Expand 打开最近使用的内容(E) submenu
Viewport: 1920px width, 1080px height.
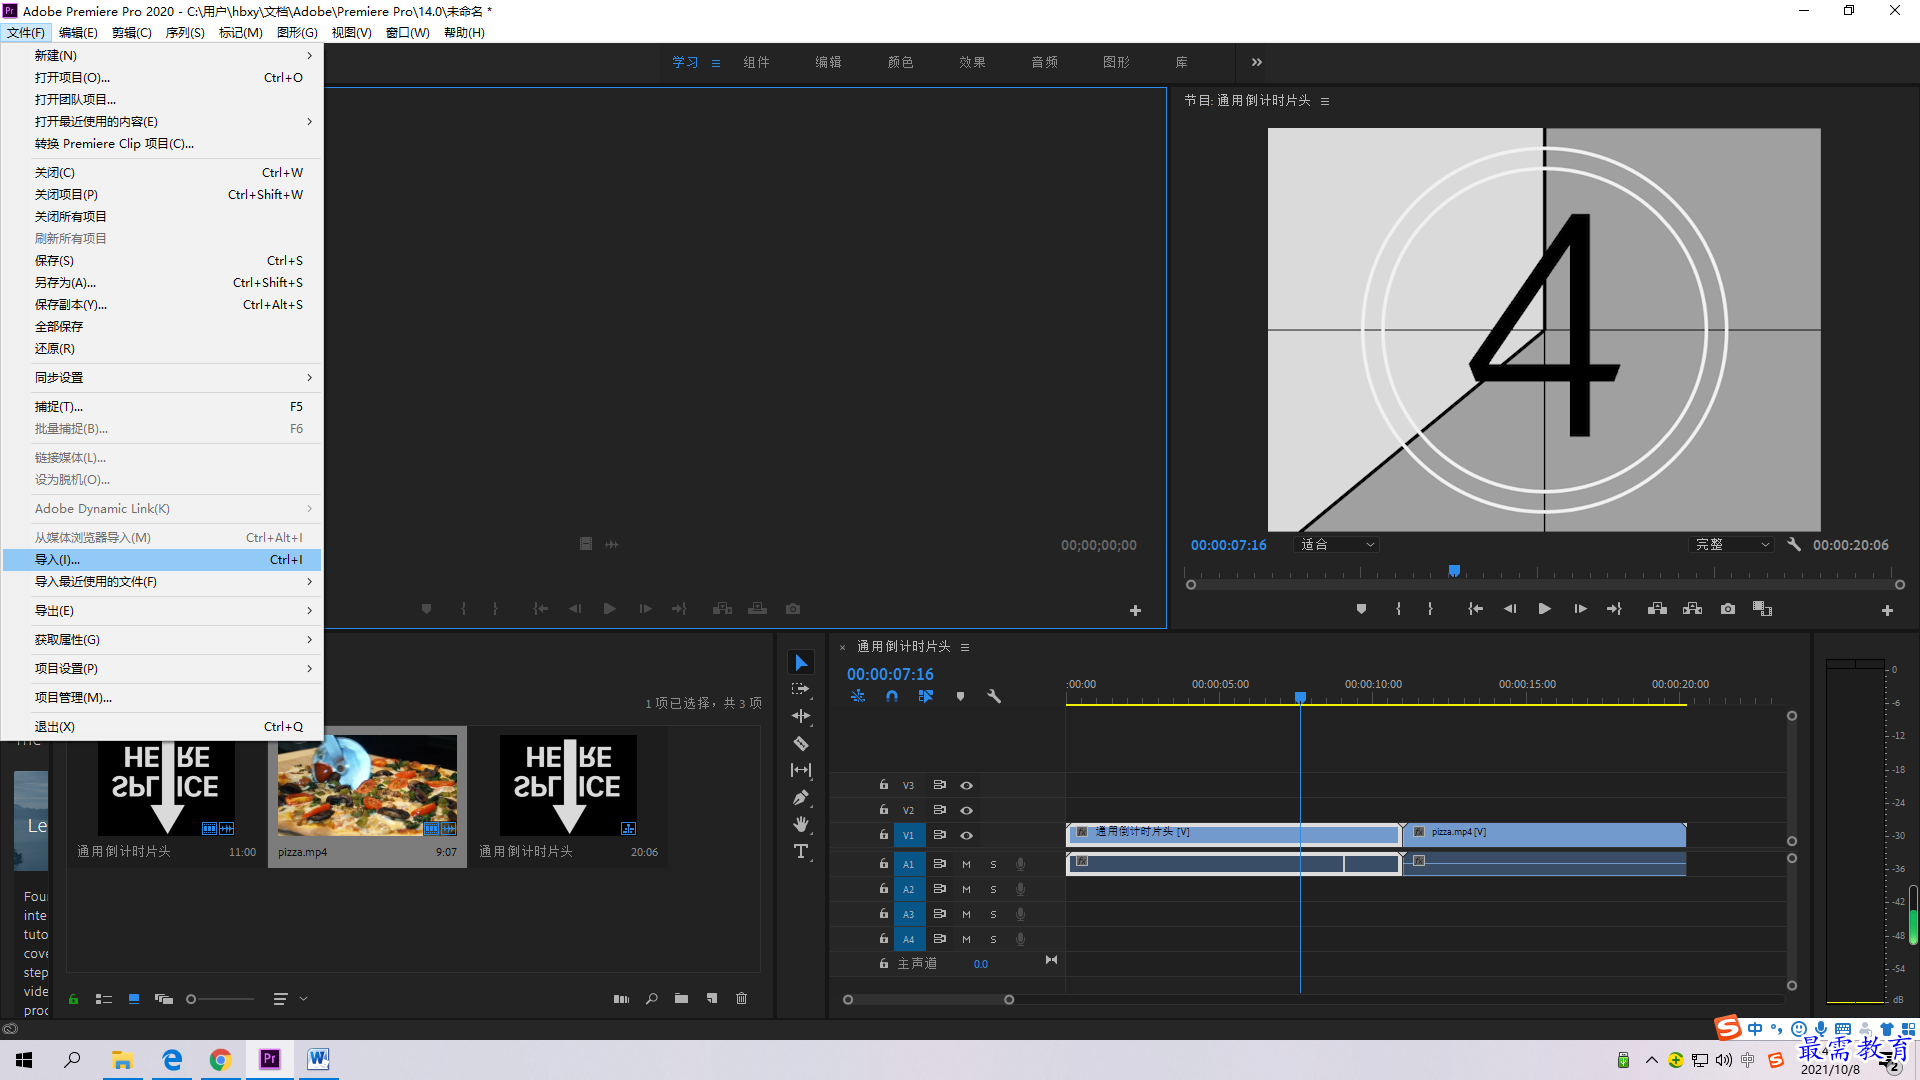[x=162, y=122]
